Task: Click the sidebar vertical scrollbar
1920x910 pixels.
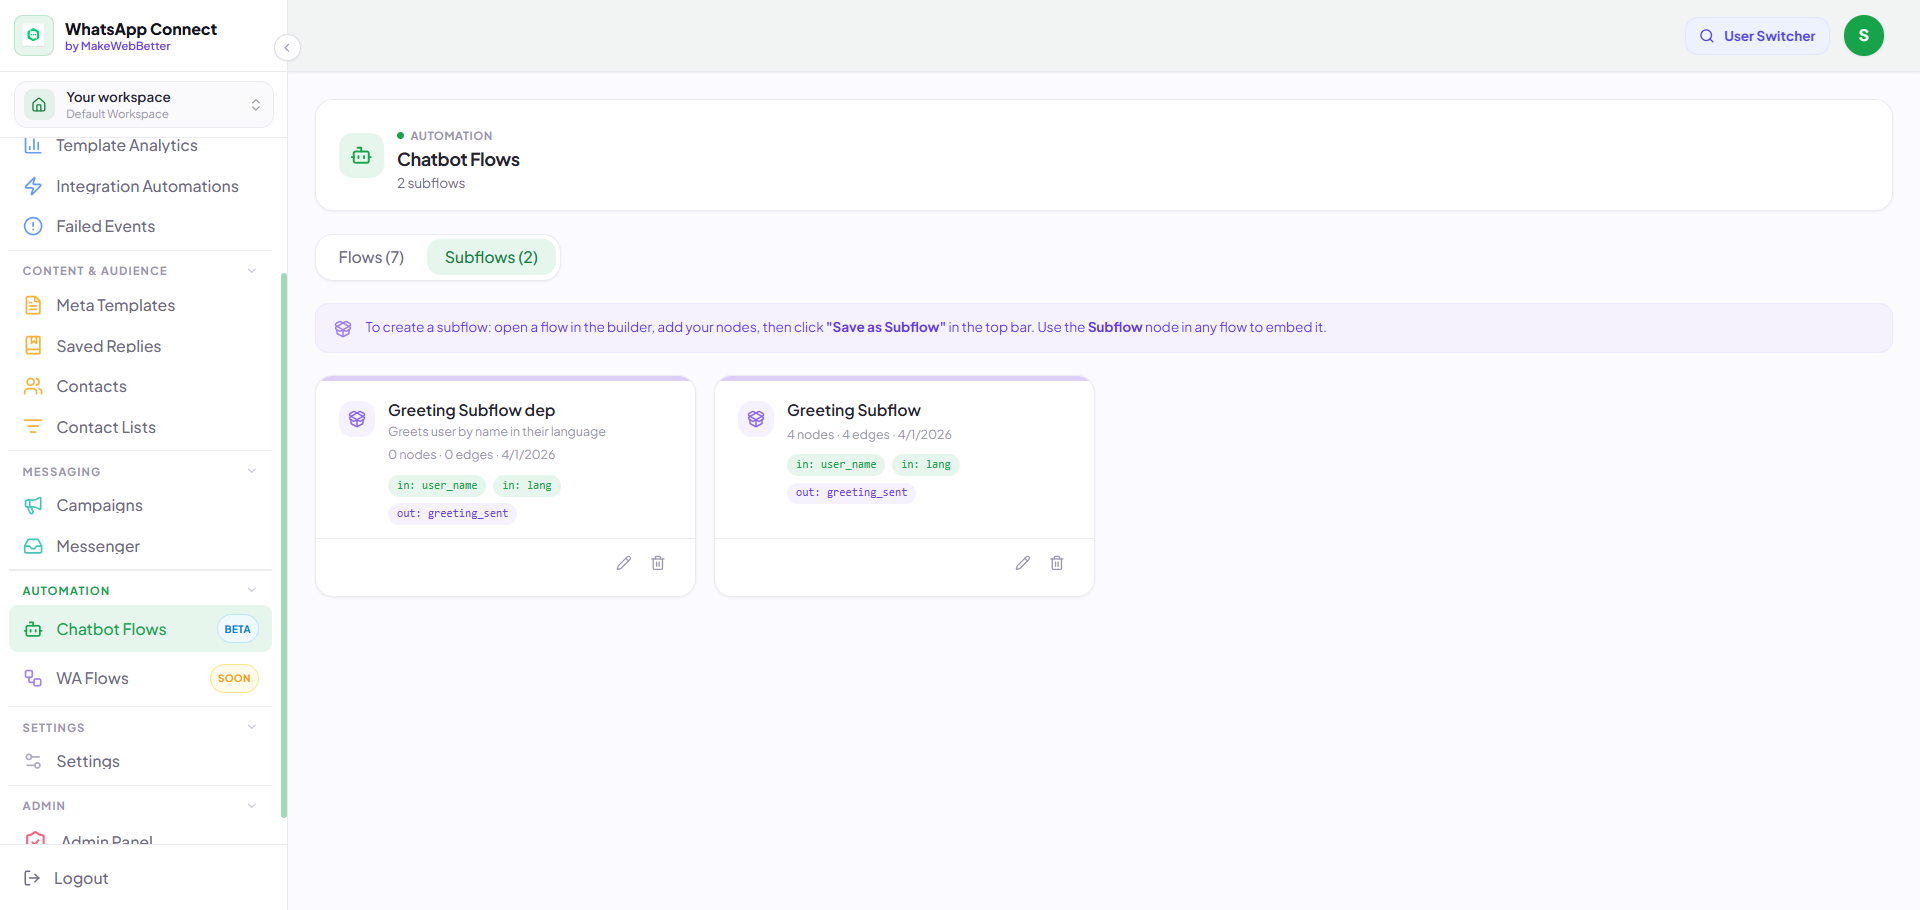Action: point(284,545)
